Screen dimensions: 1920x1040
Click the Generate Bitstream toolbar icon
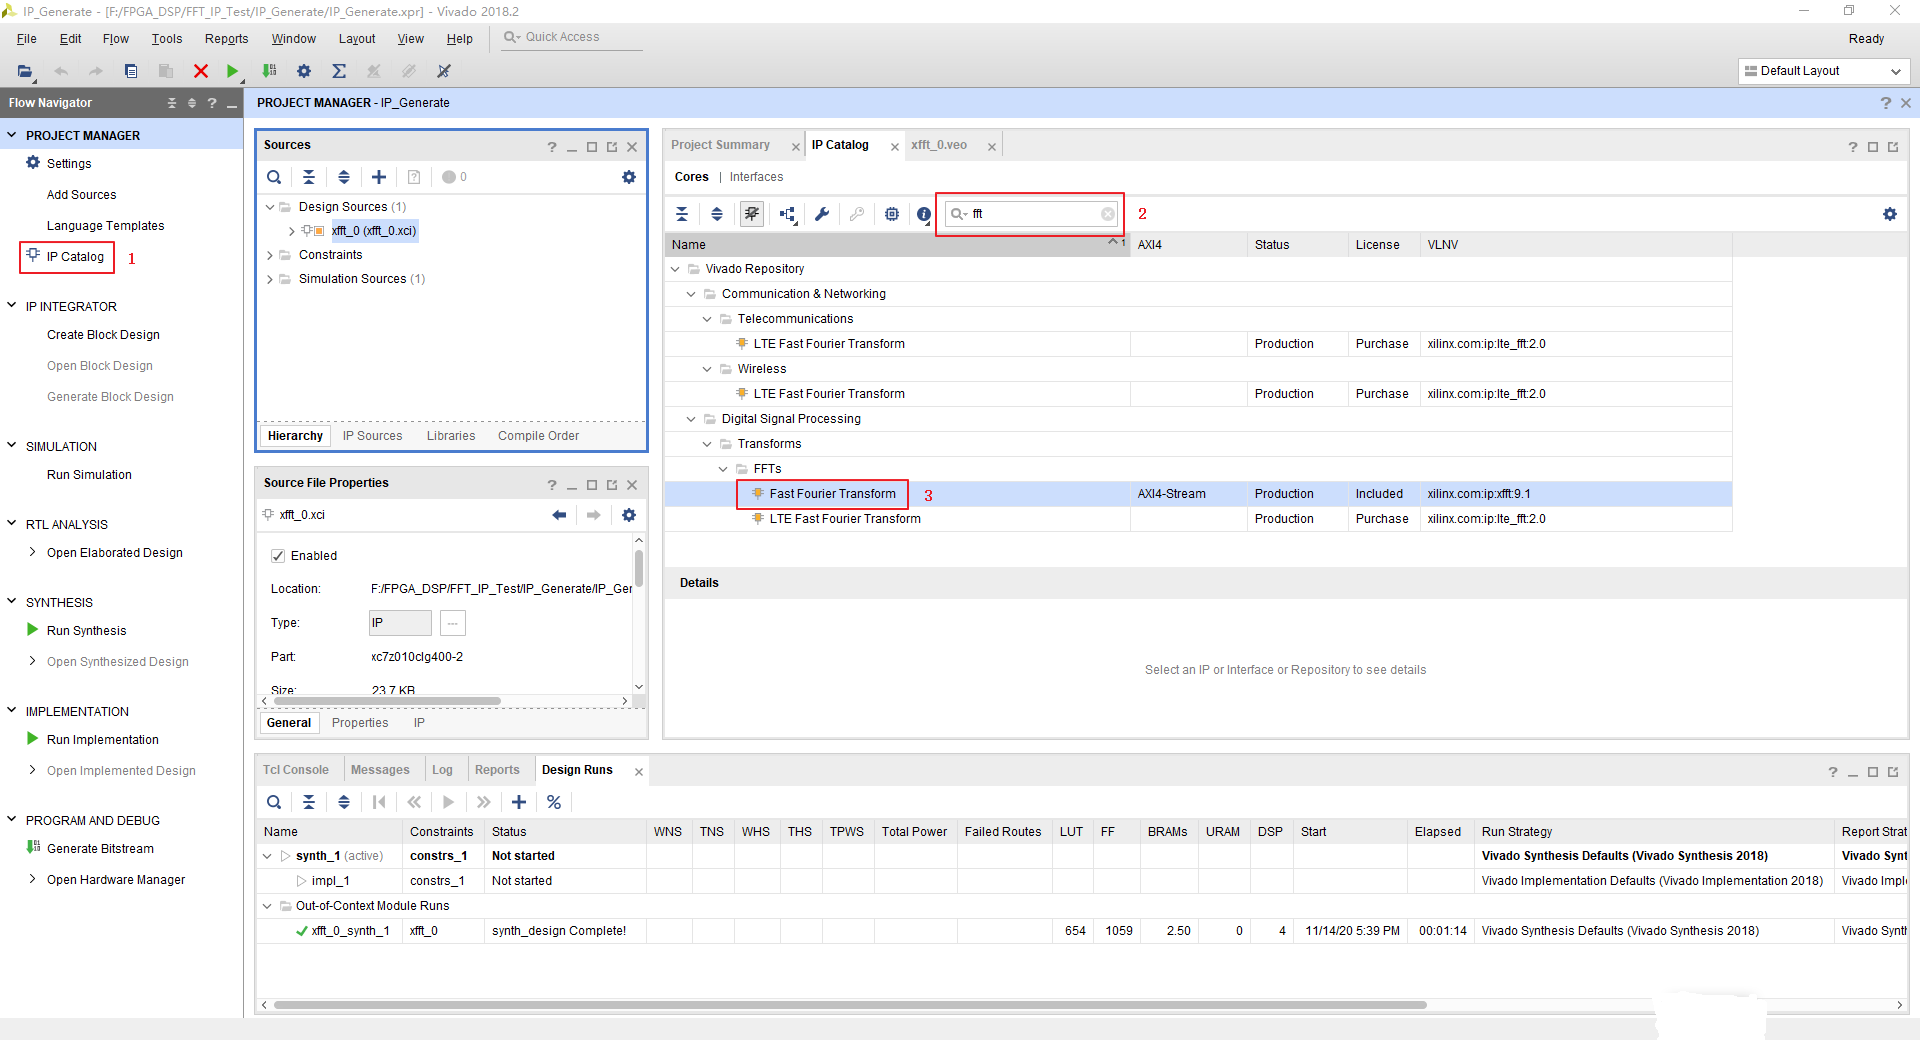point(269,71)
